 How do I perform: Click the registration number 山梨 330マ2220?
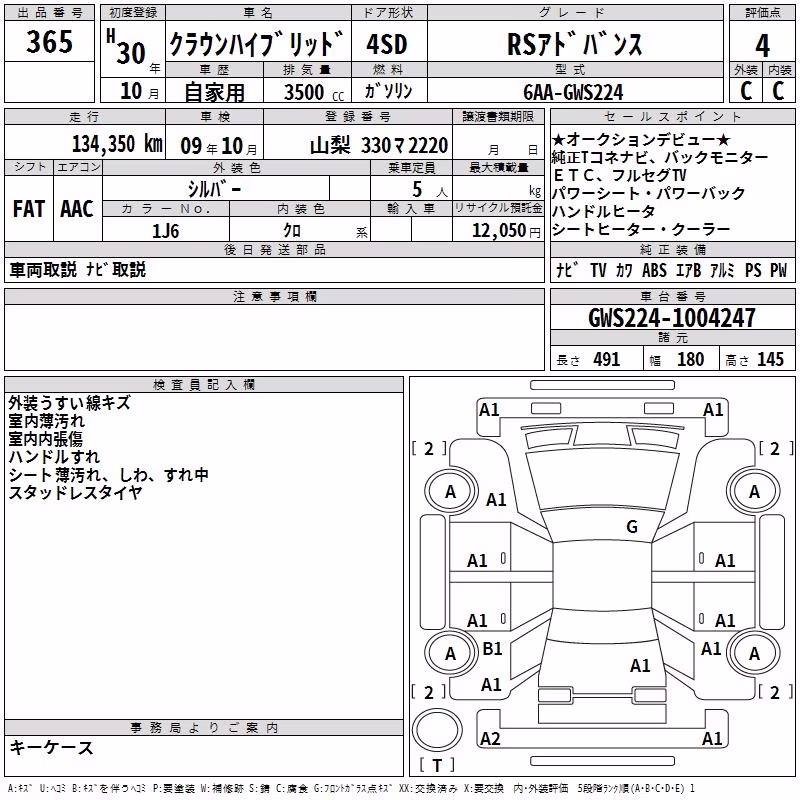point(379,146)
